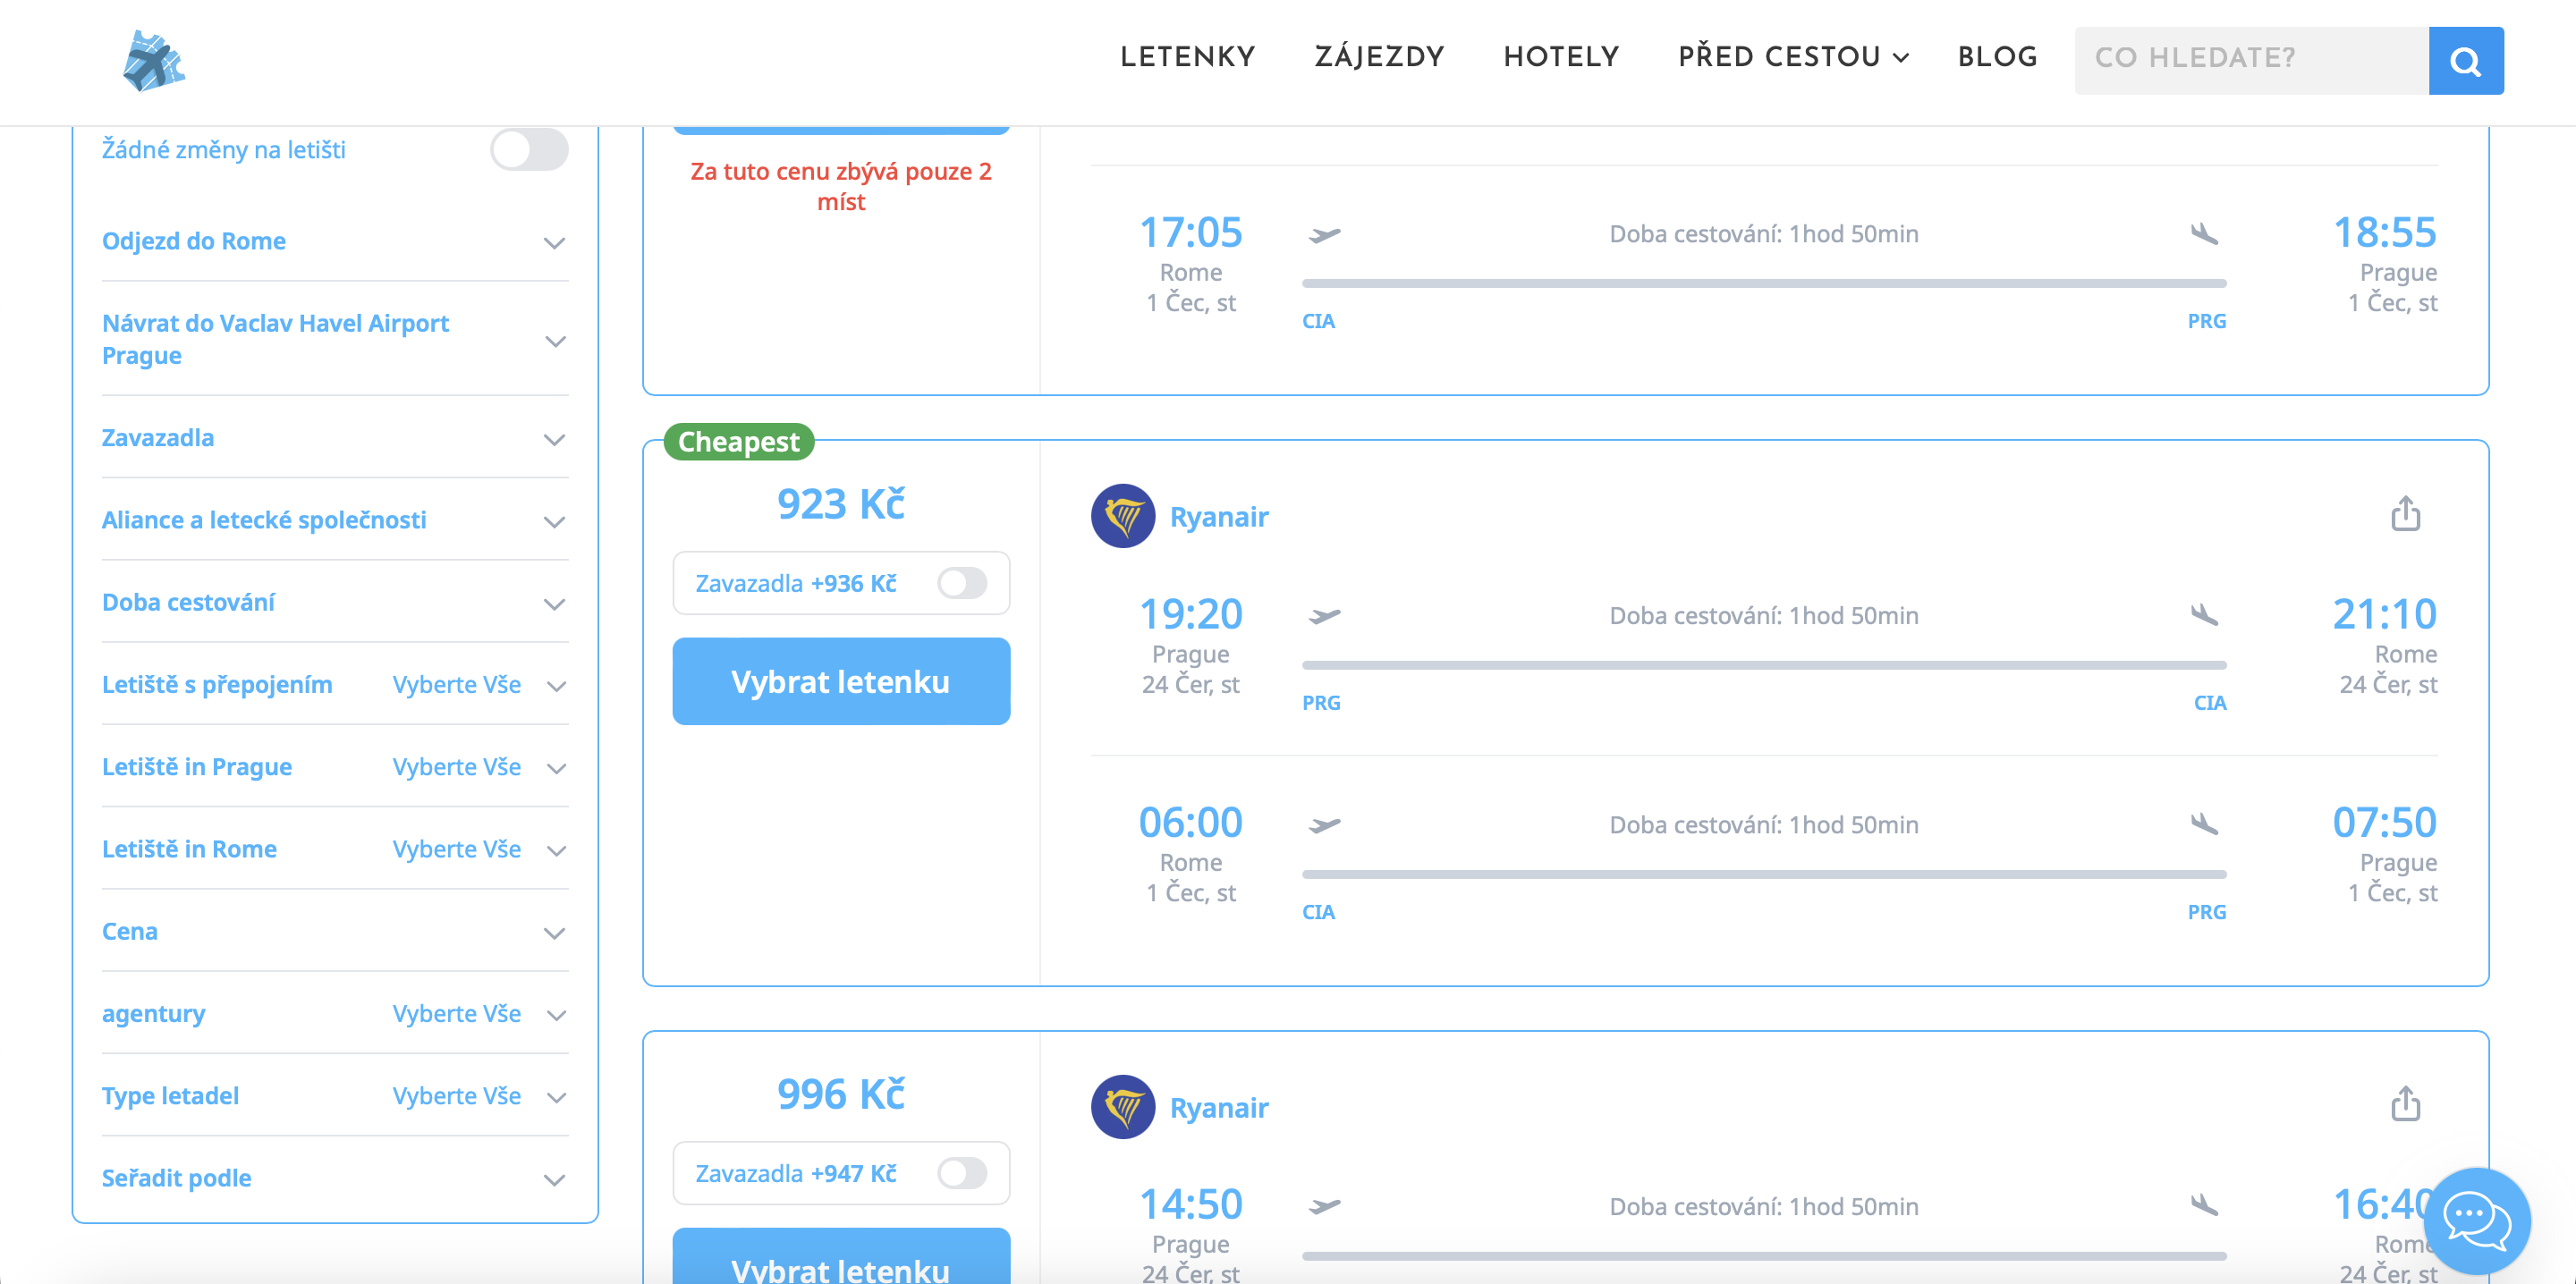Go to the HOTELY page
Viewport: 2576px width, 1284px height.
[x=1561, y=57]
